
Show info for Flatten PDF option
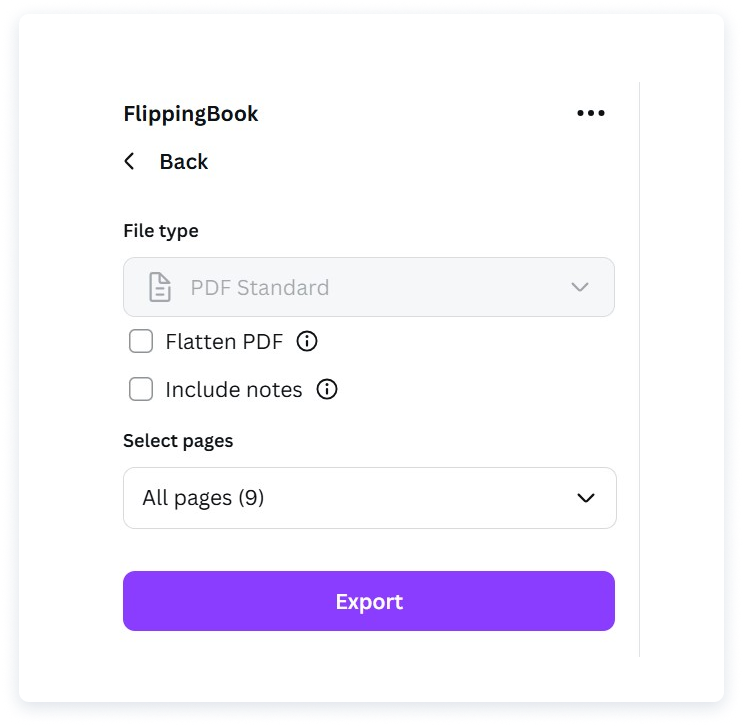click(307, 341)
